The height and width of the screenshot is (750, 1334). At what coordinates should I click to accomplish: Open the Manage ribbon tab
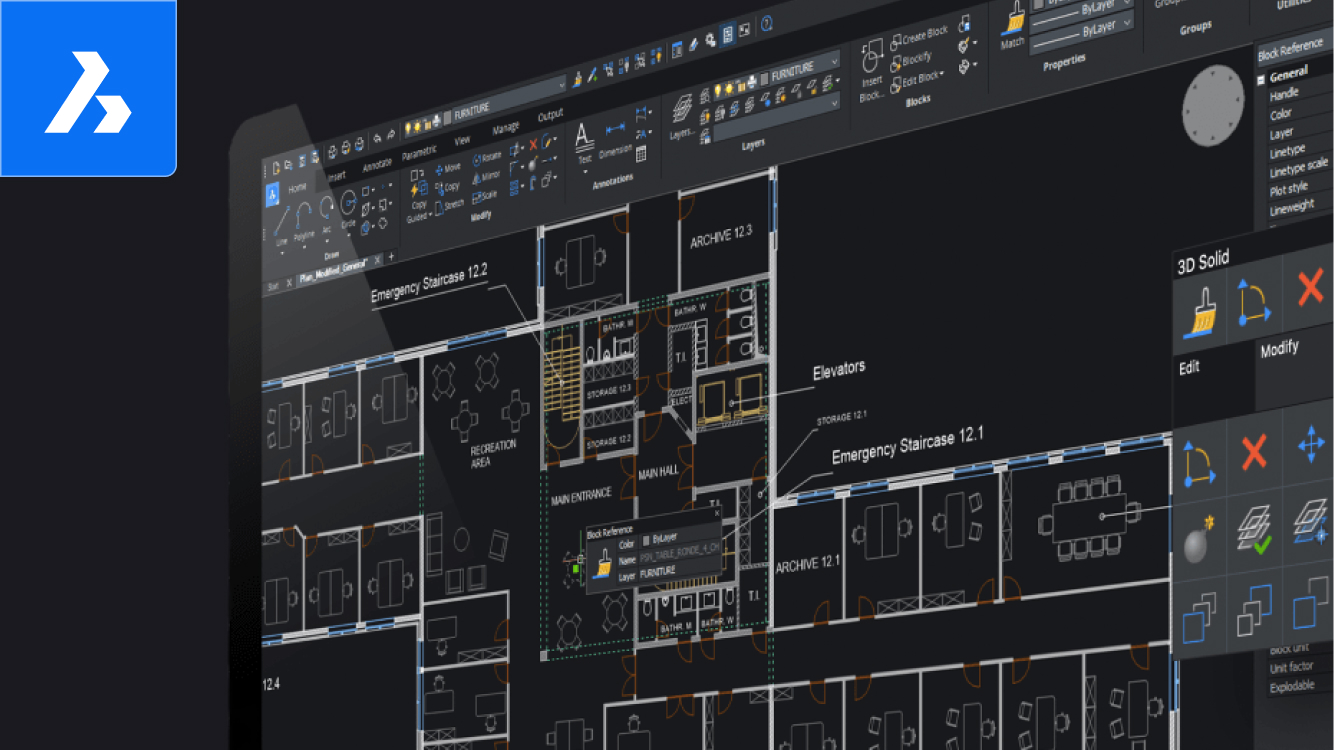pyautogui.click(x=505, y=128)
